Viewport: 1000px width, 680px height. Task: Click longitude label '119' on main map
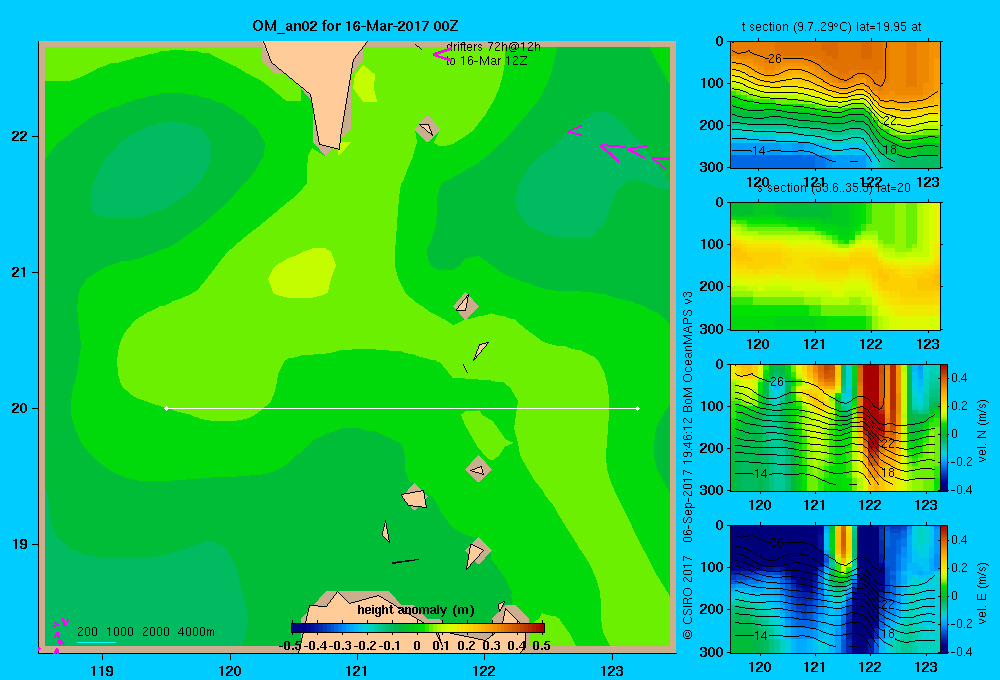pyautogui.click(x=102, y=671)
